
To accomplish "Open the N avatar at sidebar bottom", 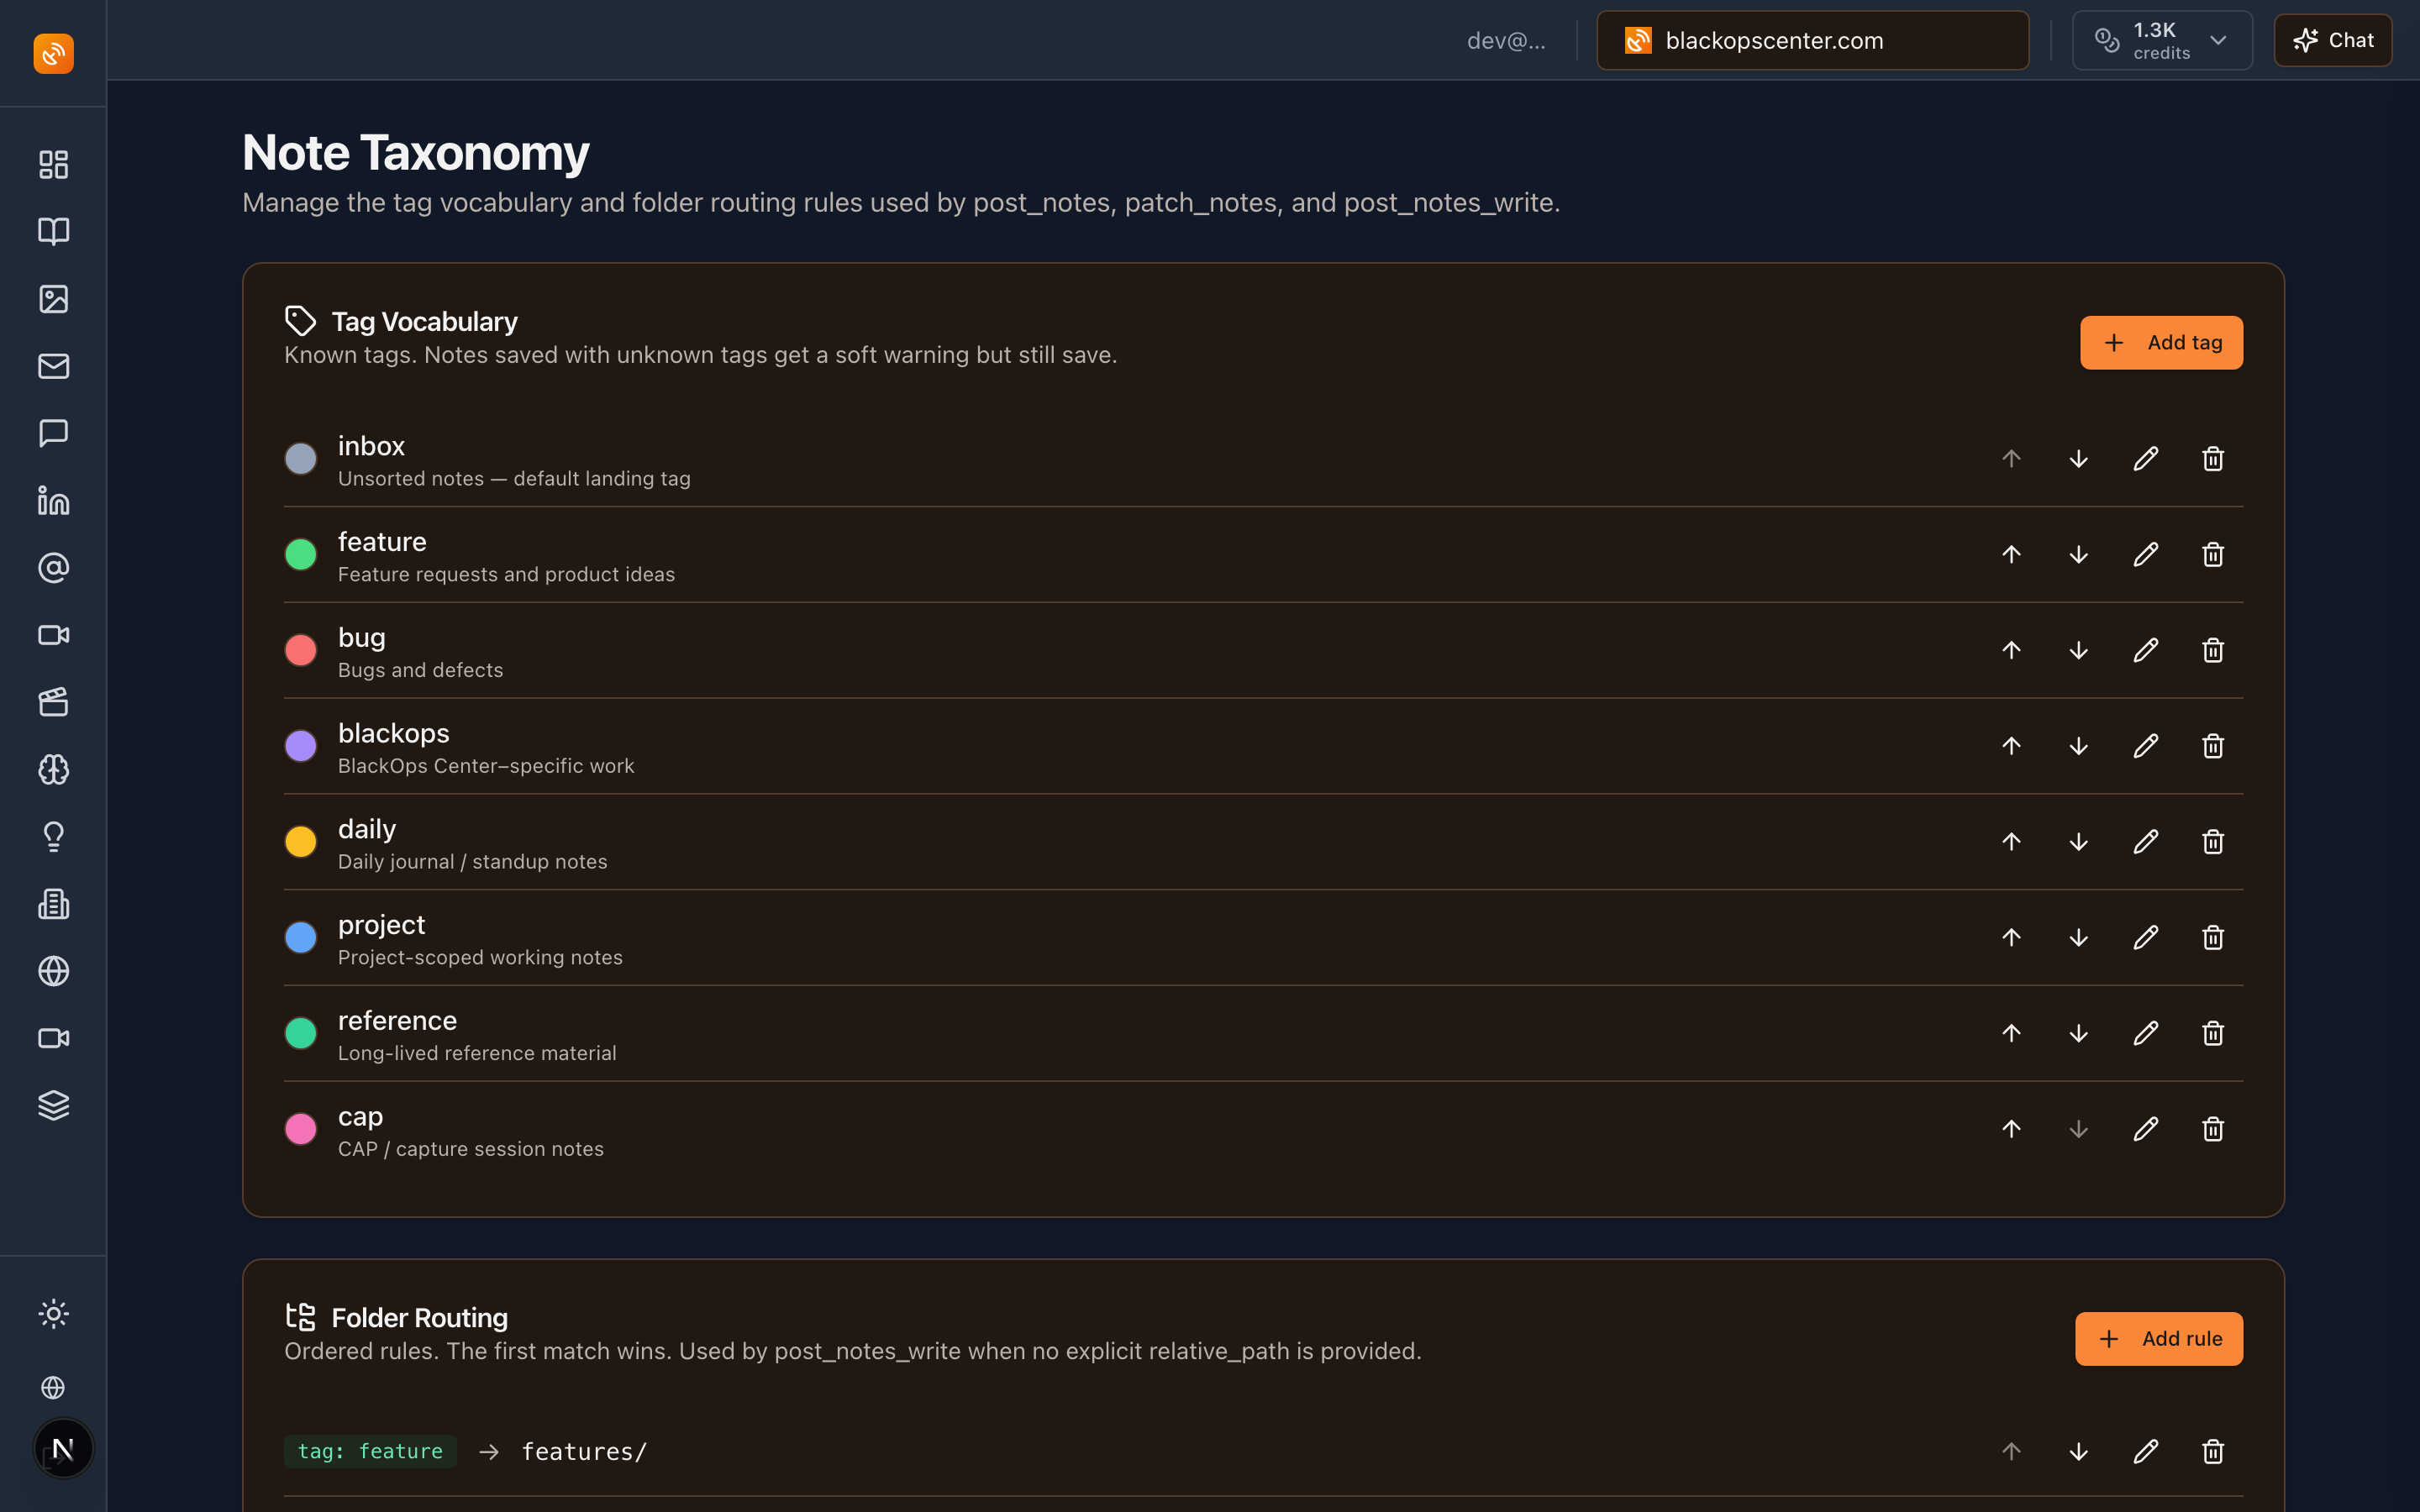I will [x=63, y=1448].
